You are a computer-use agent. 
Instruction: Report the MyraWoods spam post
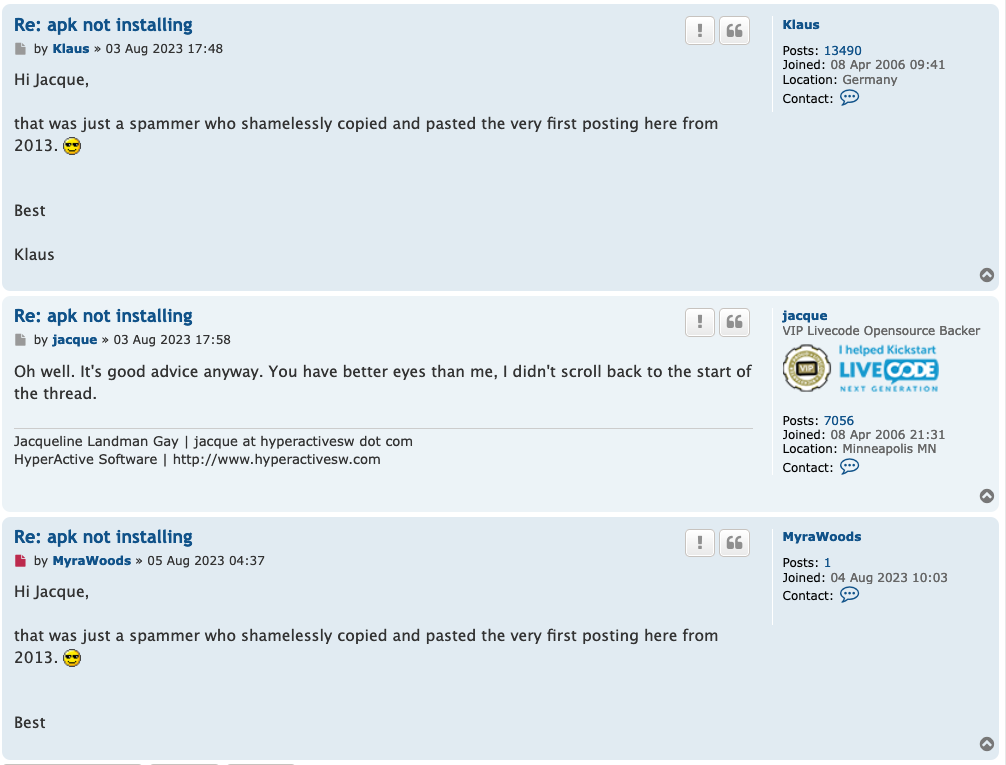[700, 543]
